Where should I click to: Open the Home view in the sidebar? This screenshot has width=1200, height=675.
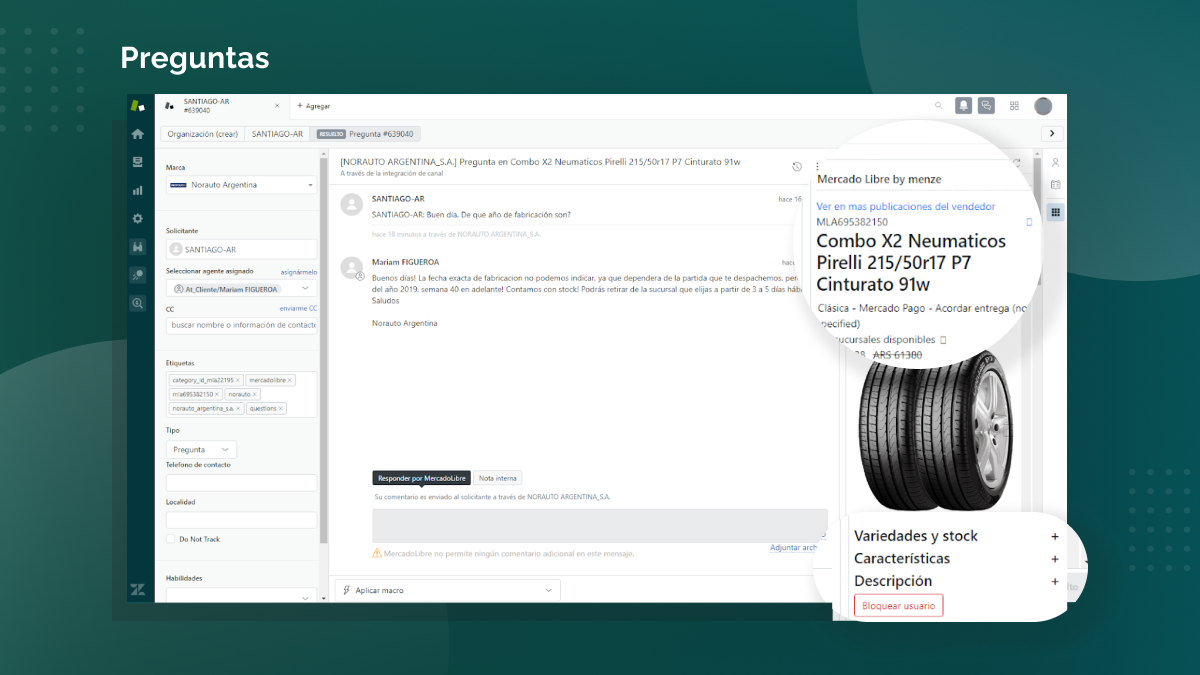coord(138,134)
